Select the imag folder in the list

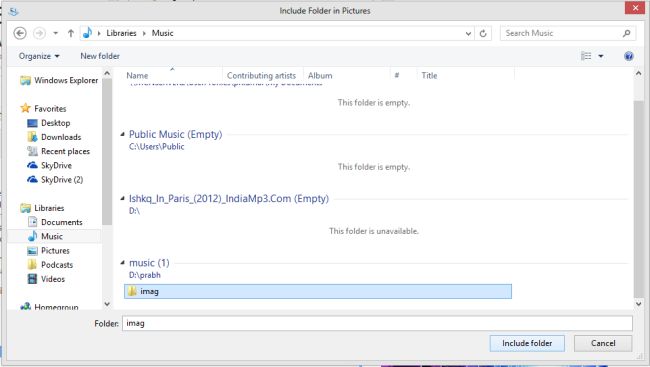[318, 292]
